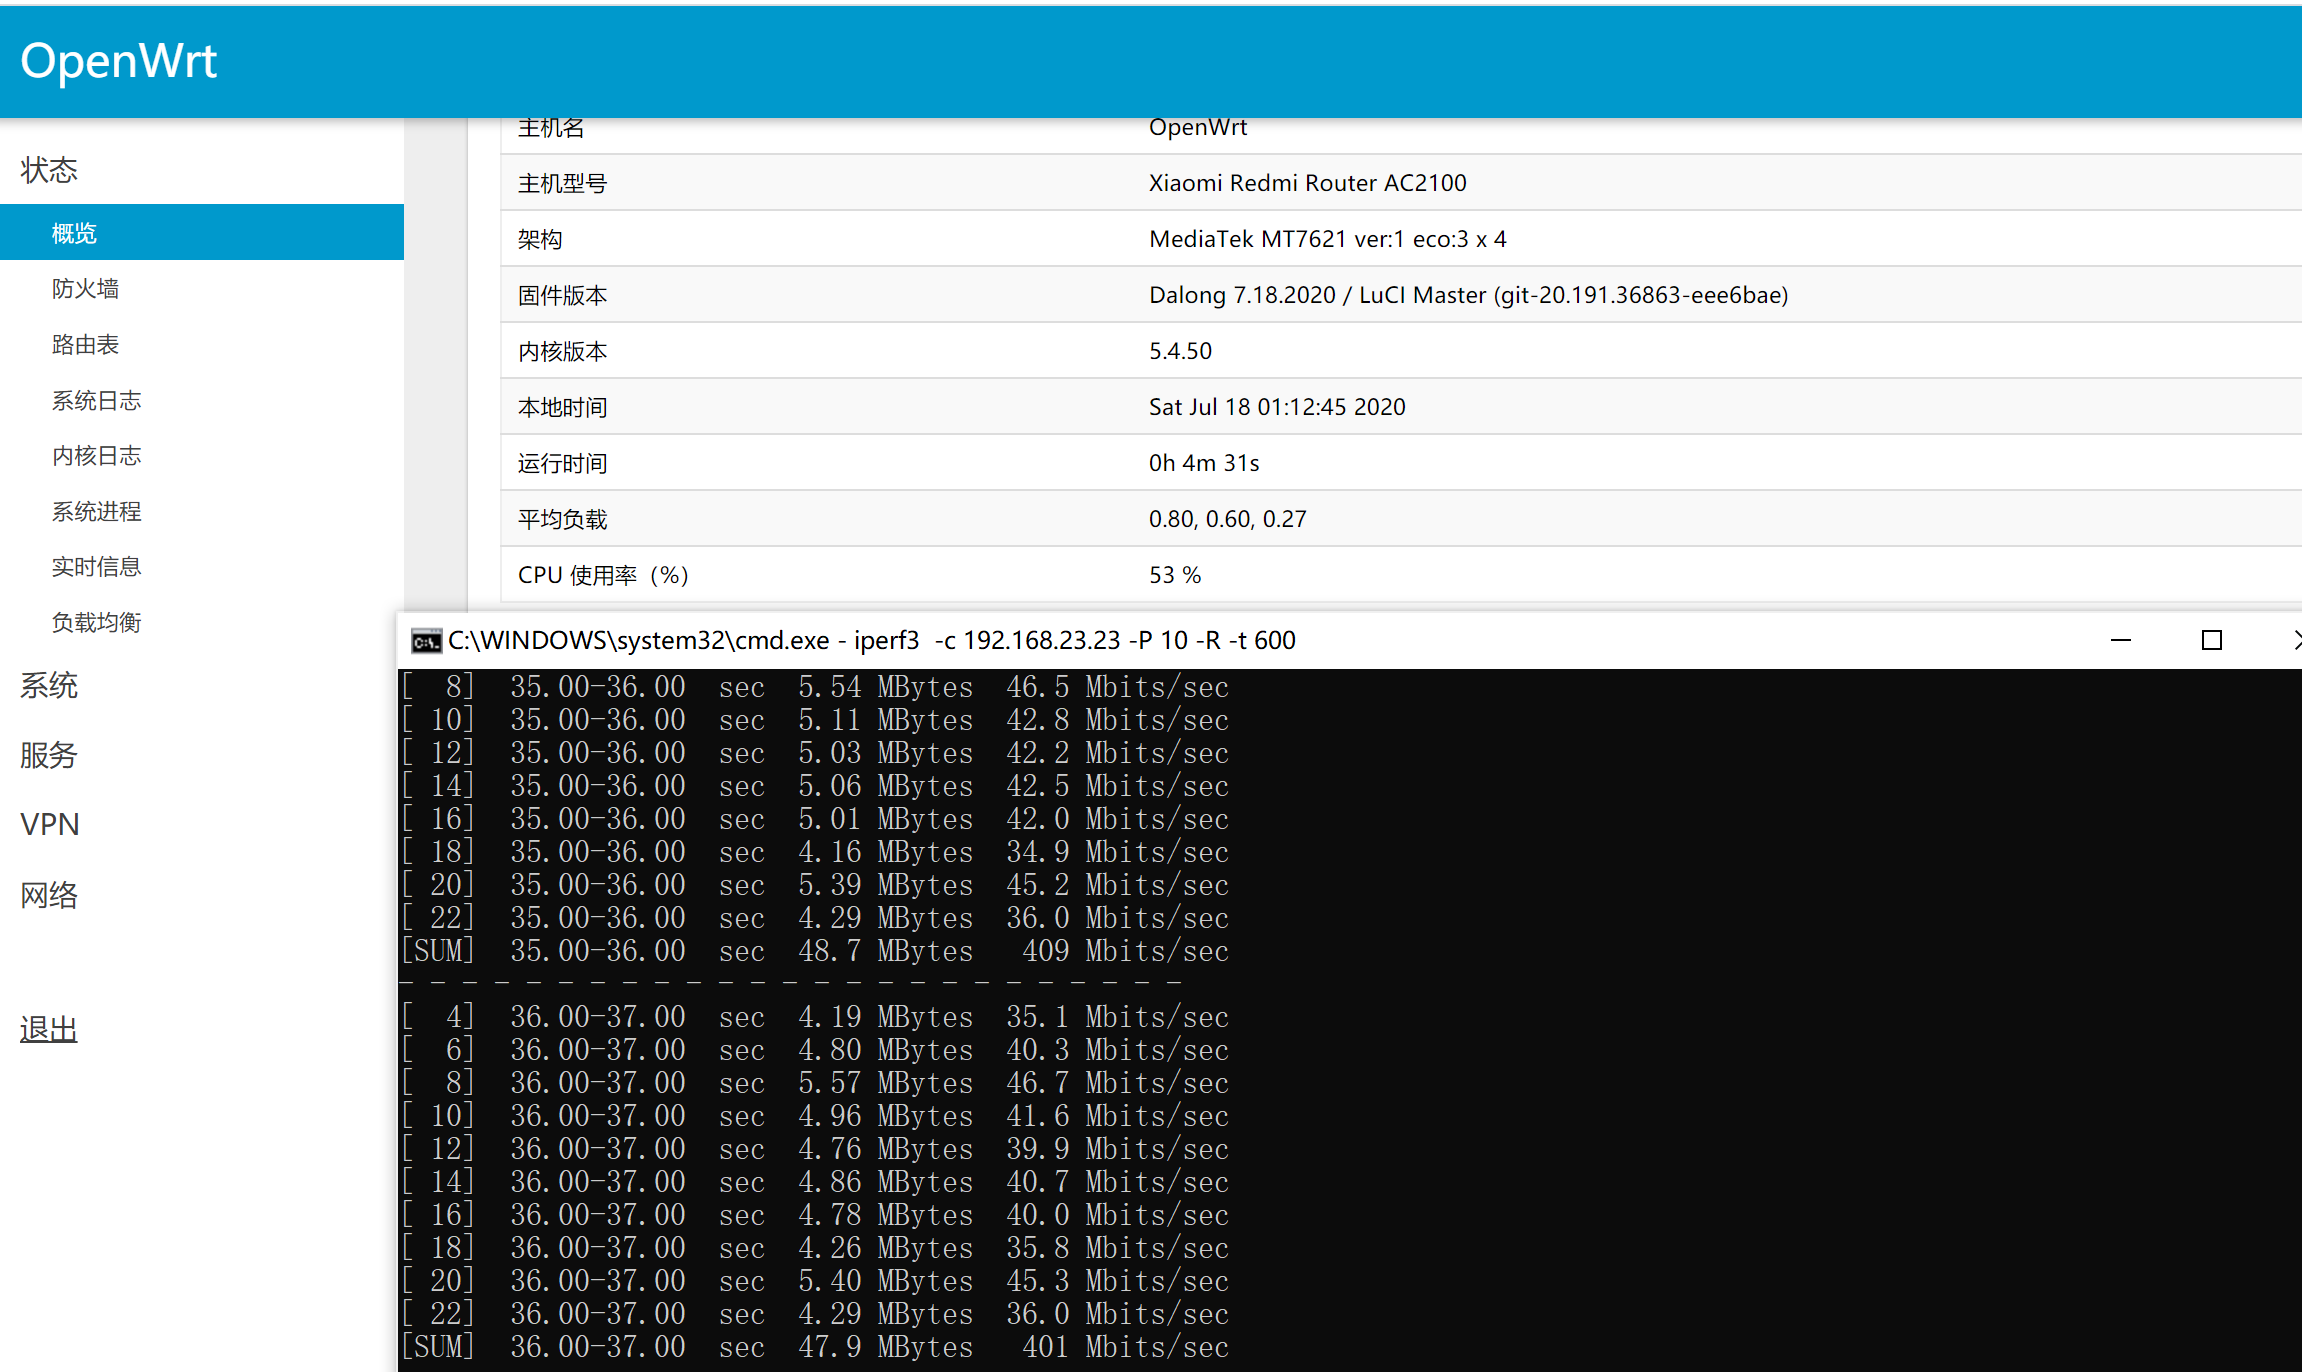Open the 路由表 page

click(85, 345)
